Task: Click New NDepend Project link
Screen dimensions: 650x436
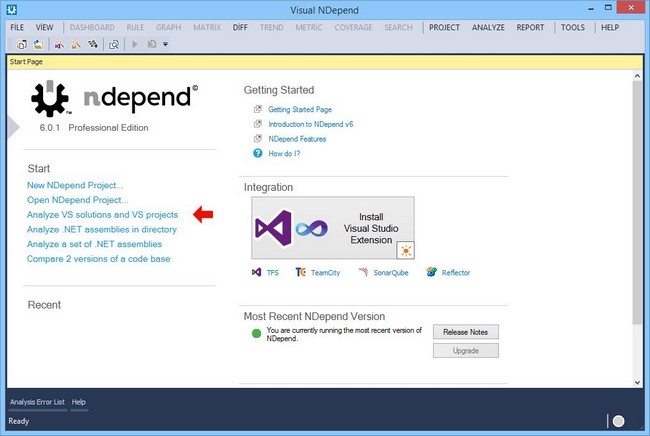Action: pos(75,185)
